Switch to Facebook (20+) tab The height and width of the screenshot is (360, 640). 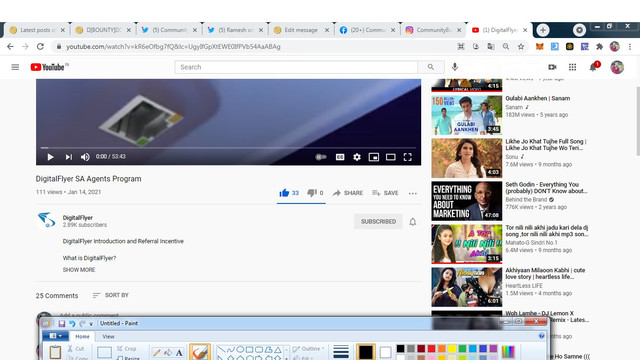[x=367, y=30]
